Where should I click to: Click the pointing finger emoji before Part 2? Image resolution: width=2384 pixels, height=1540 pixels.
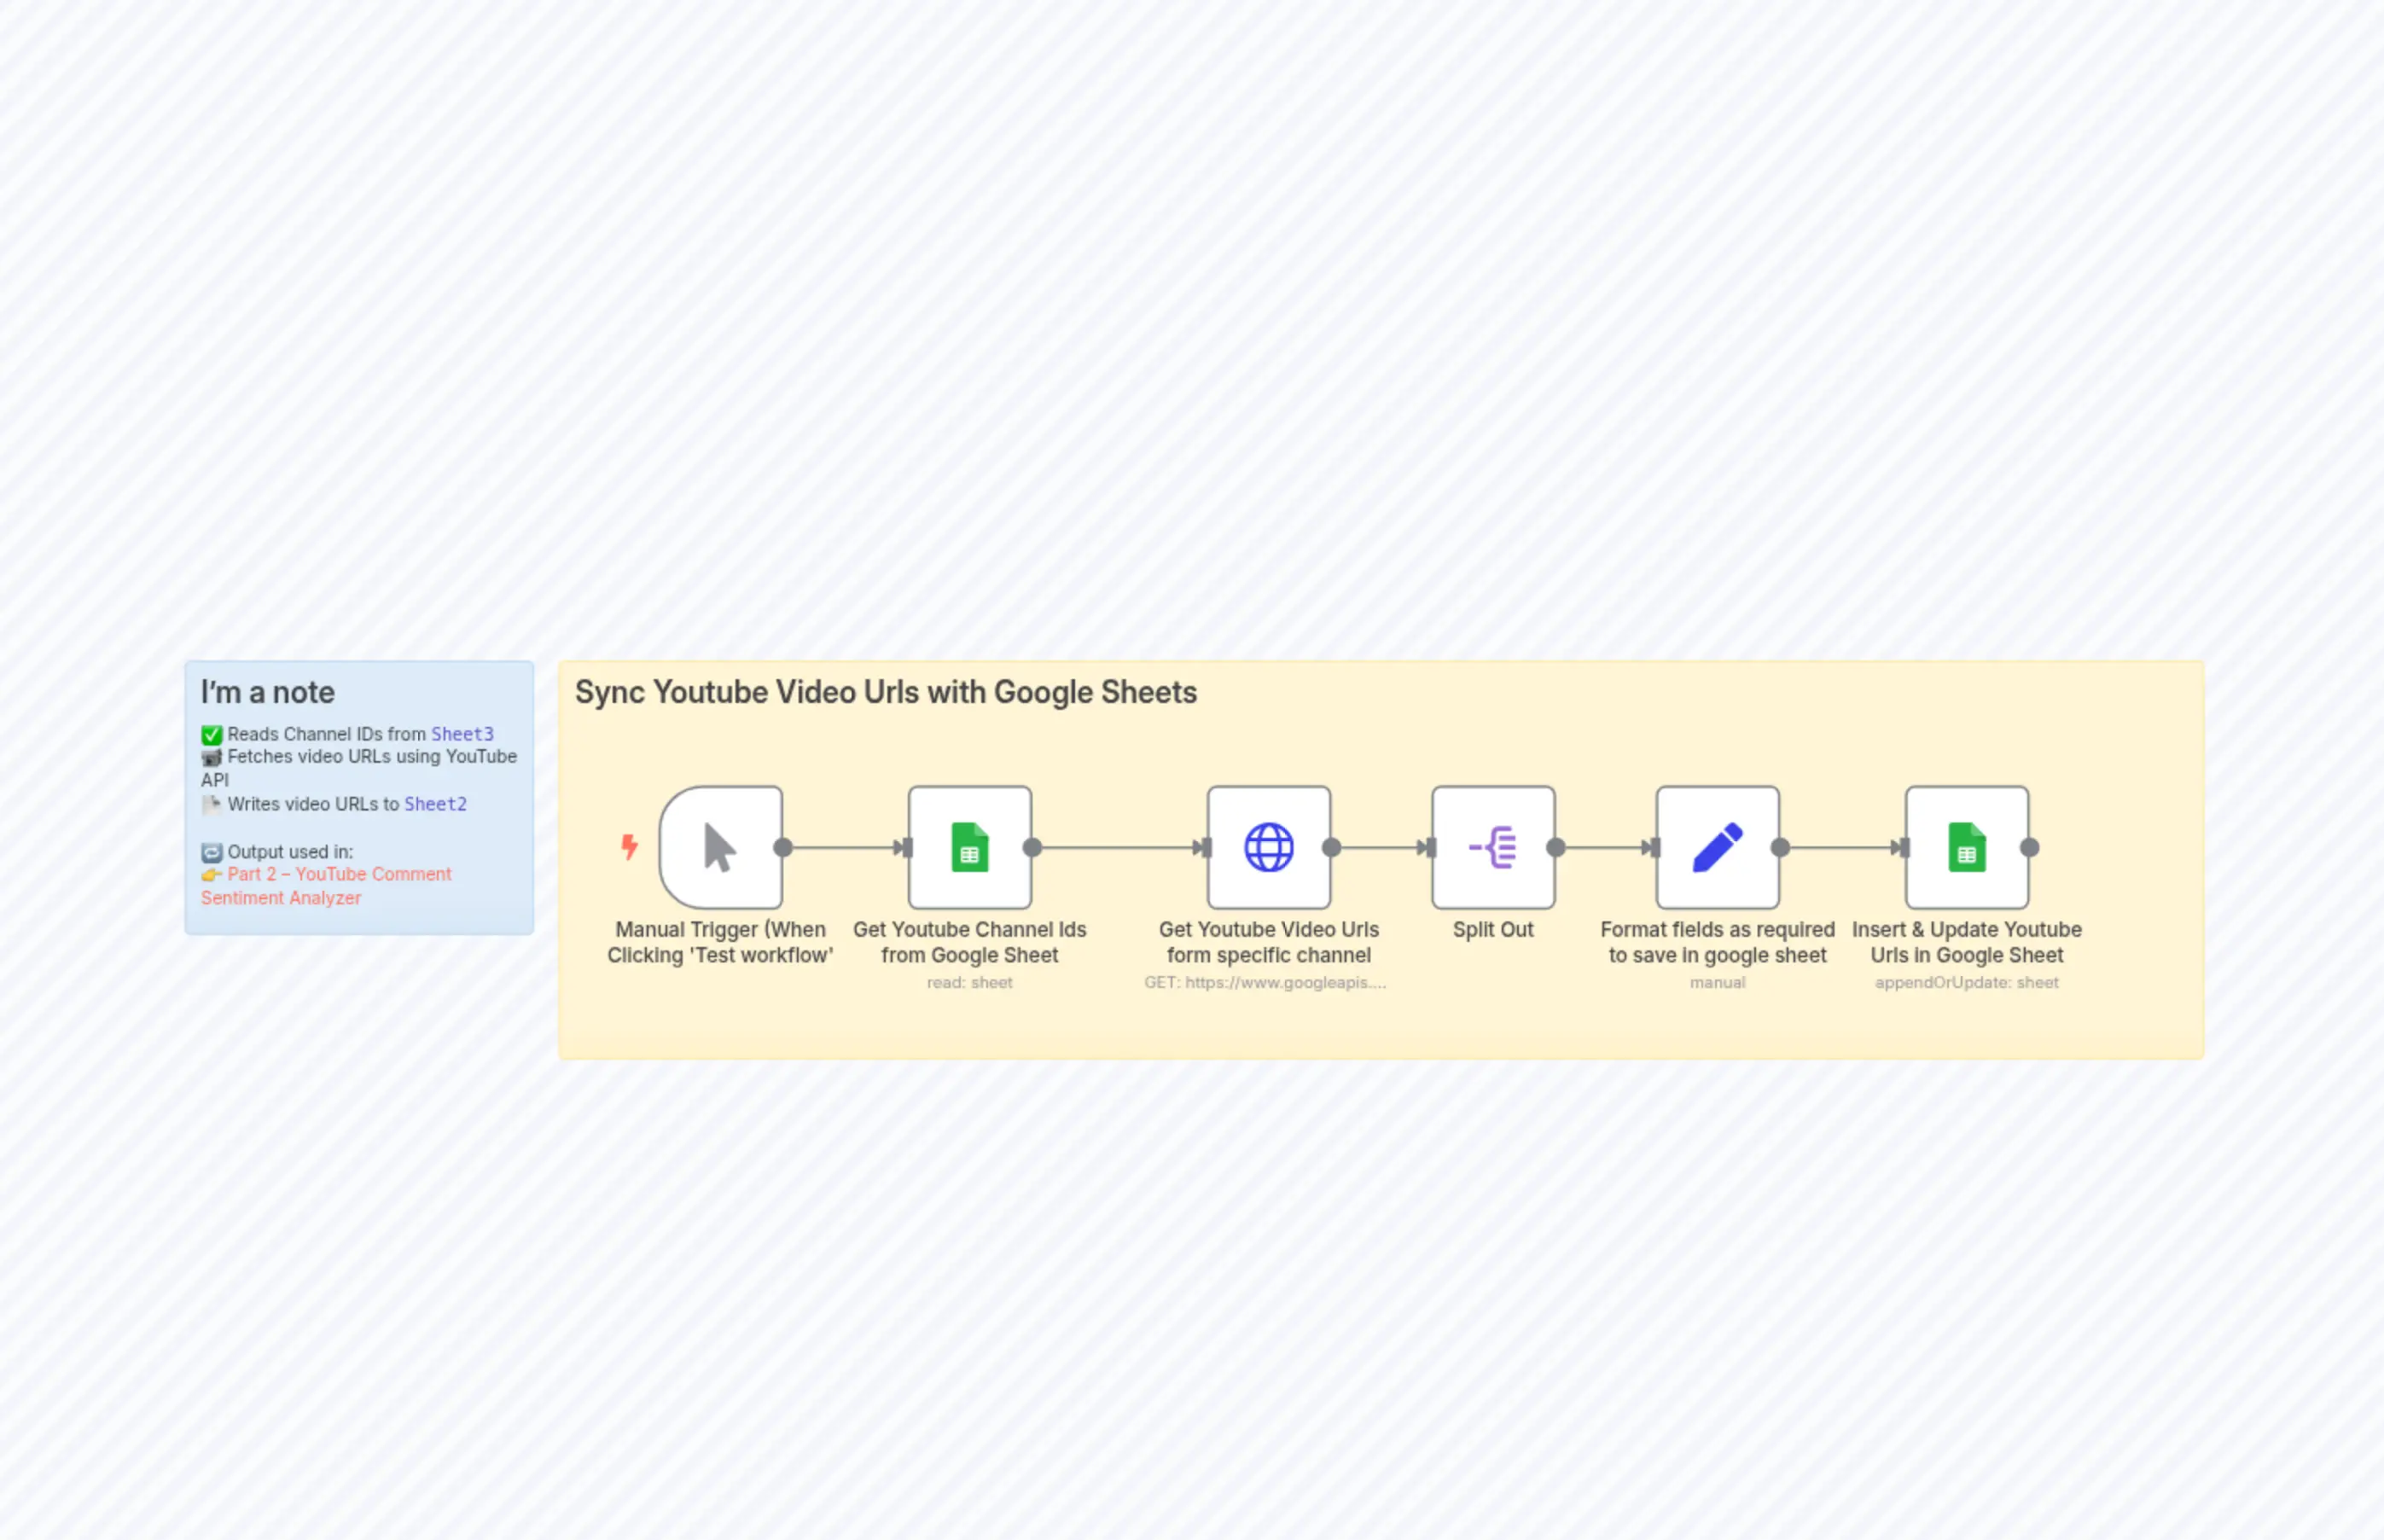[211, 874]
